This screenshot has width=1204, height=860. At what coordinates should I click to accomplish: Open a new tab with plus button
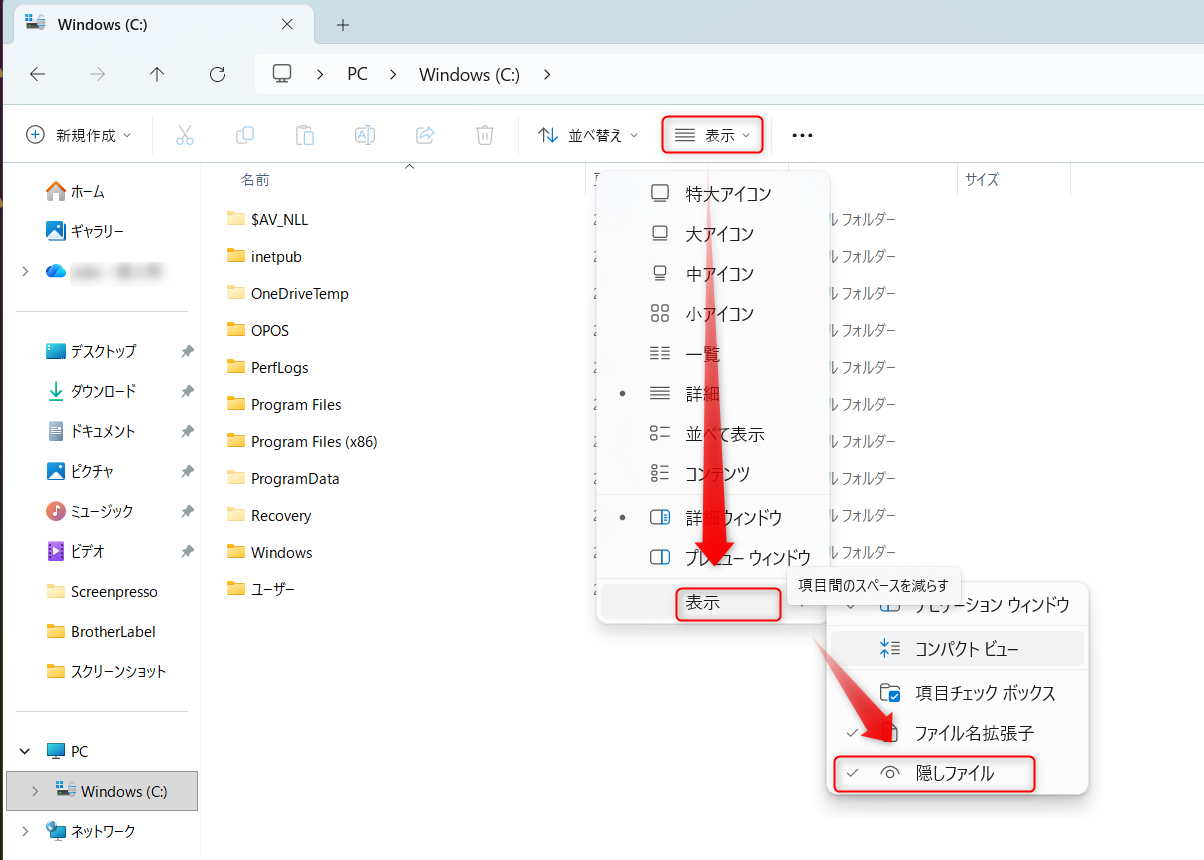tap(343, 25)
